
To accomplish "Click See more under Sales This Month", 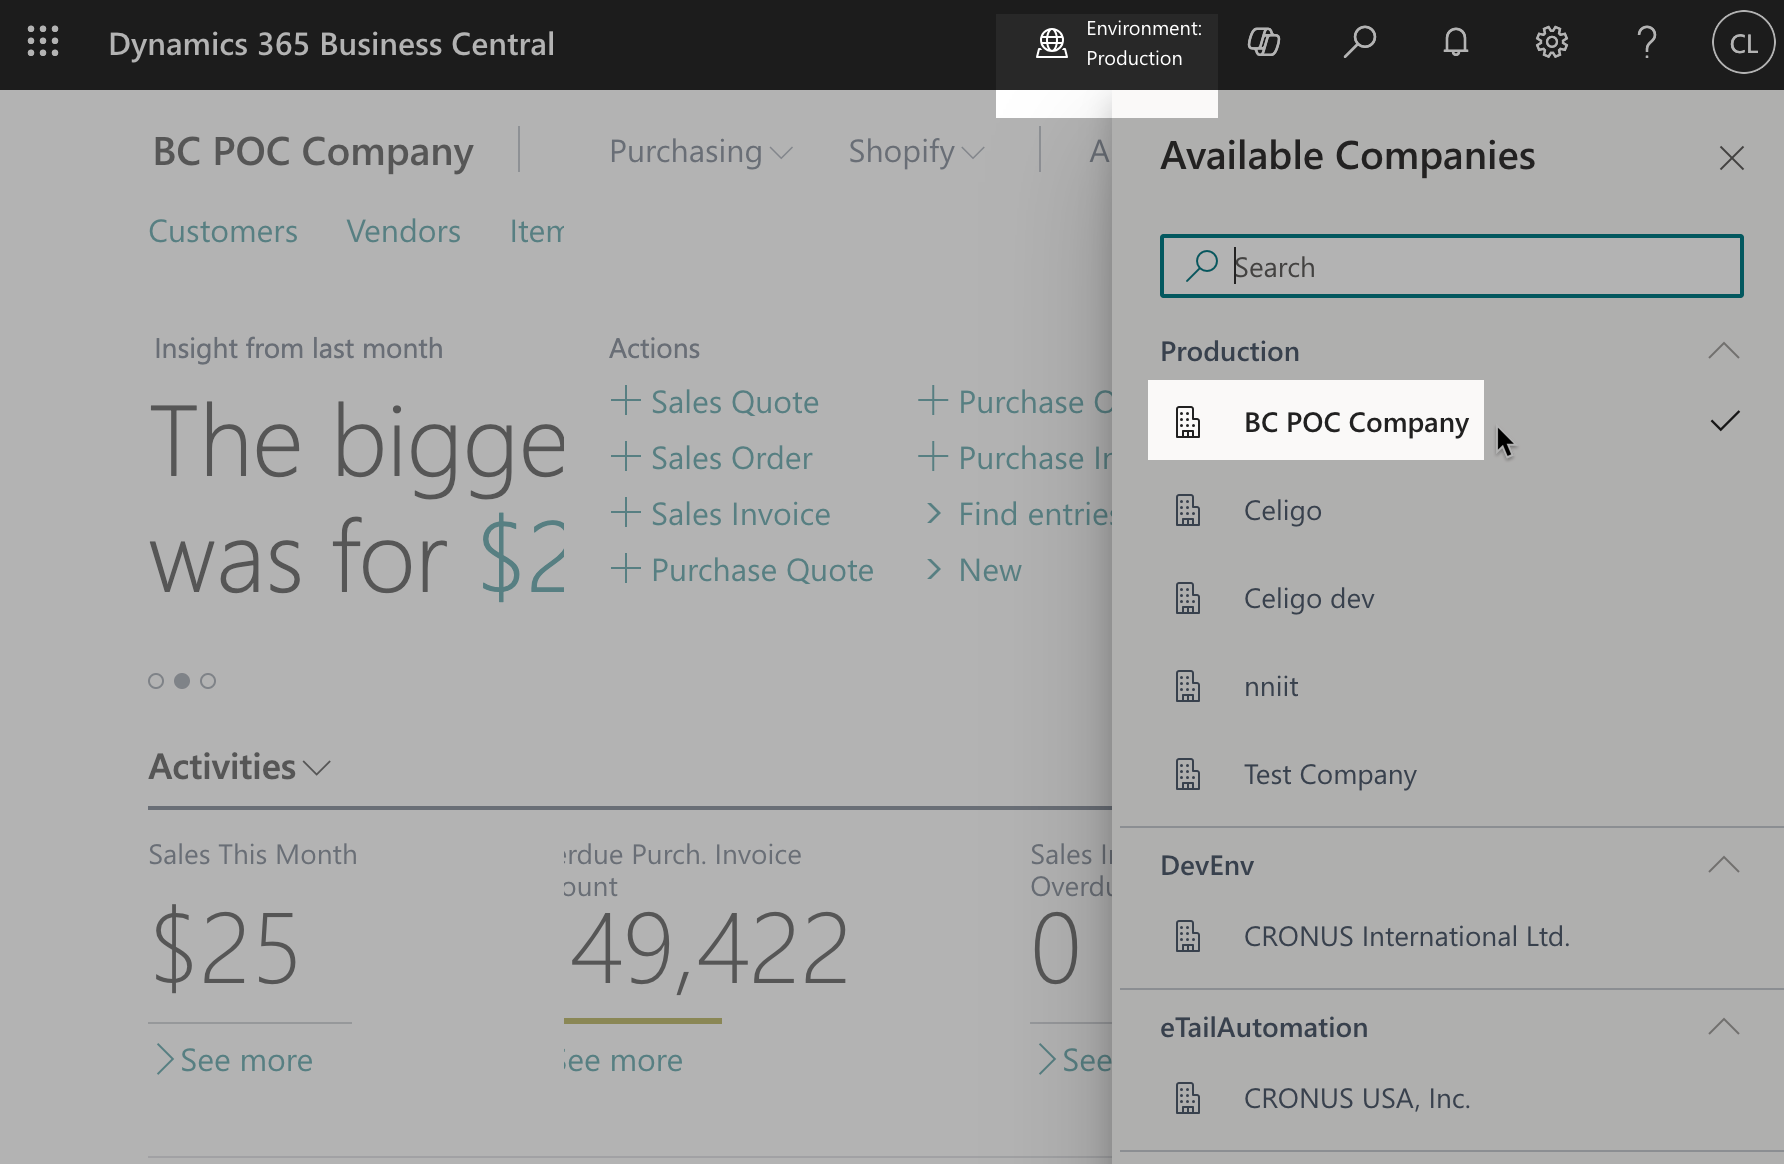I will click(235, 1060).
